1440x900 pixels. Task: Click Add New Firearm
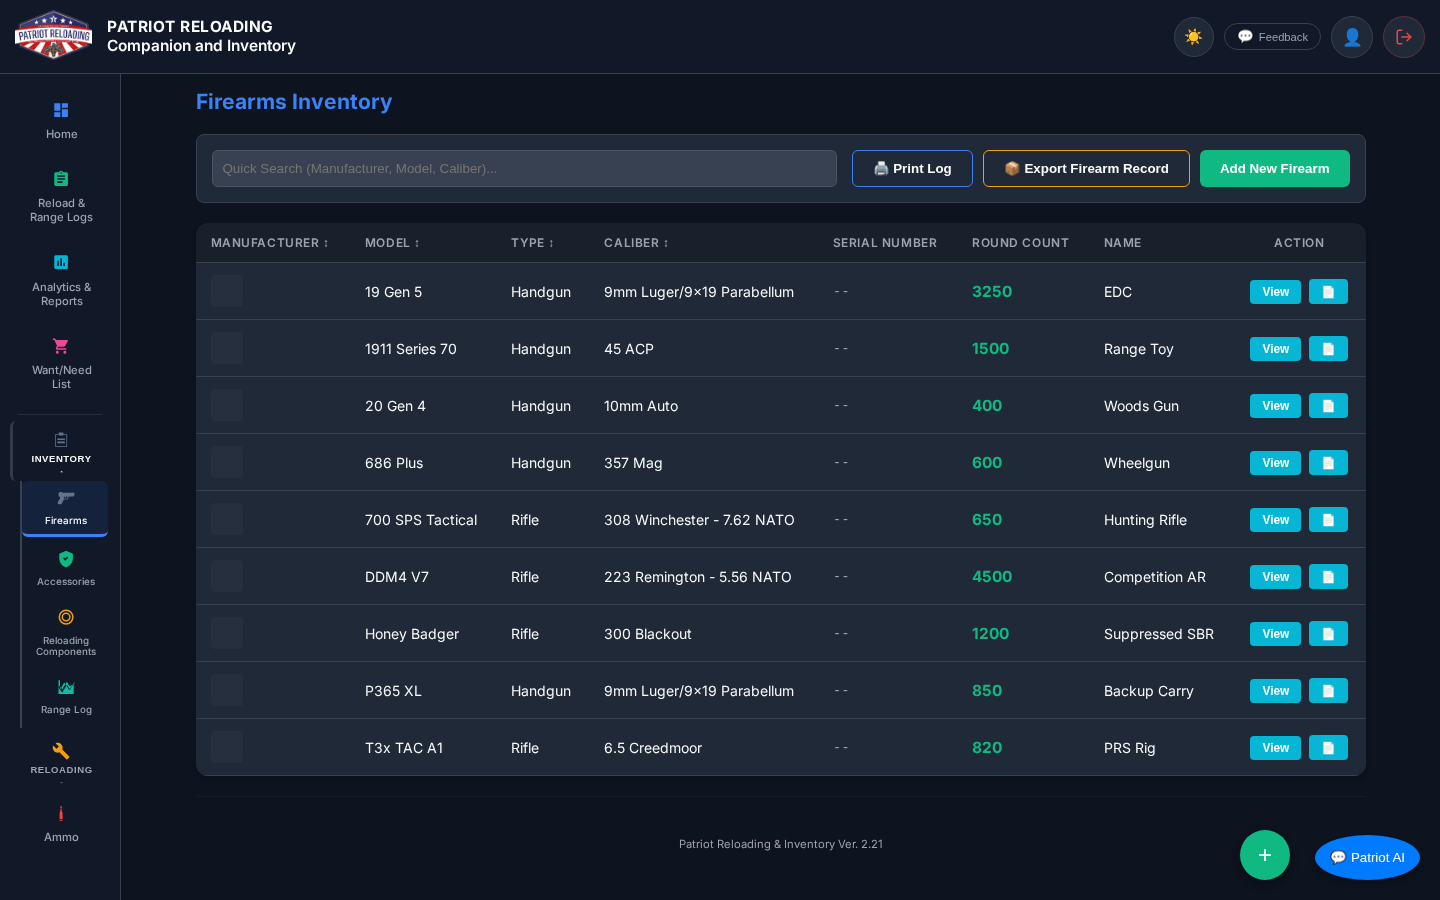coord(1274,168)
